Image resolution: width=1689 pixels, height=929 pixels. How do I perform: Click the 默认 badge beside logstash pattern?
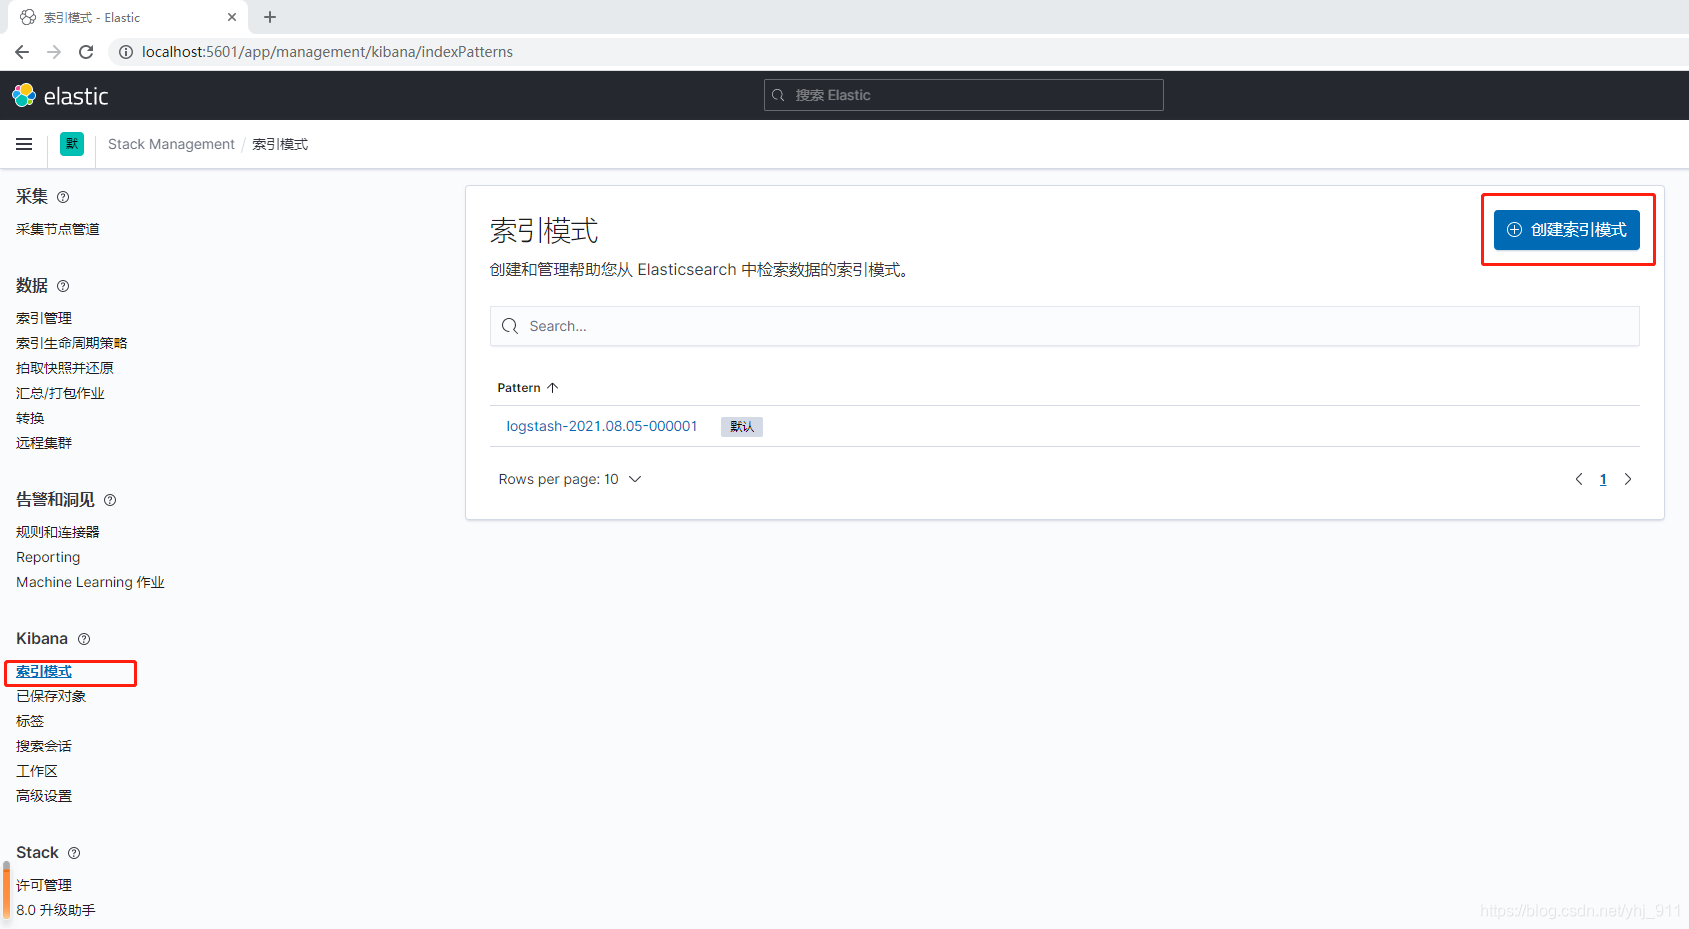pyautogui.click(x=742, y=427)
